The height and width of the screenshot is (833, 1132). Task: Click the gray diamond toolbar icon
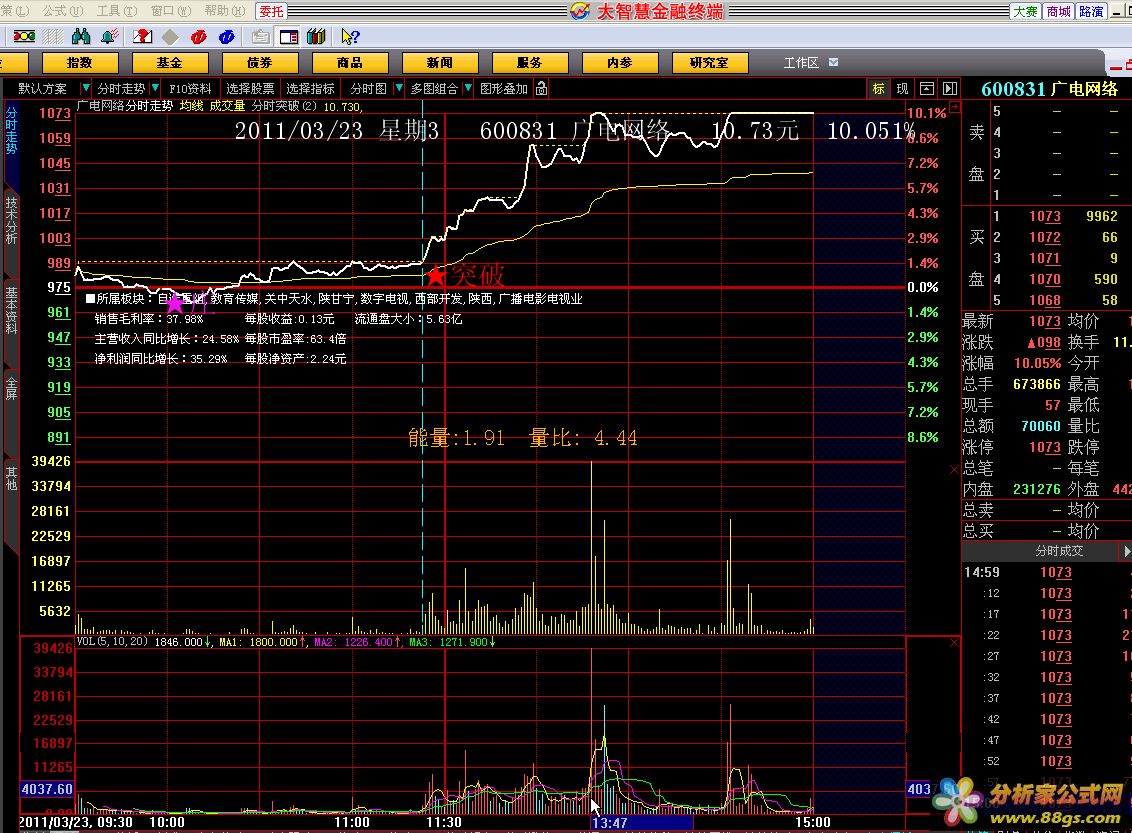click(x=170, y=37)
